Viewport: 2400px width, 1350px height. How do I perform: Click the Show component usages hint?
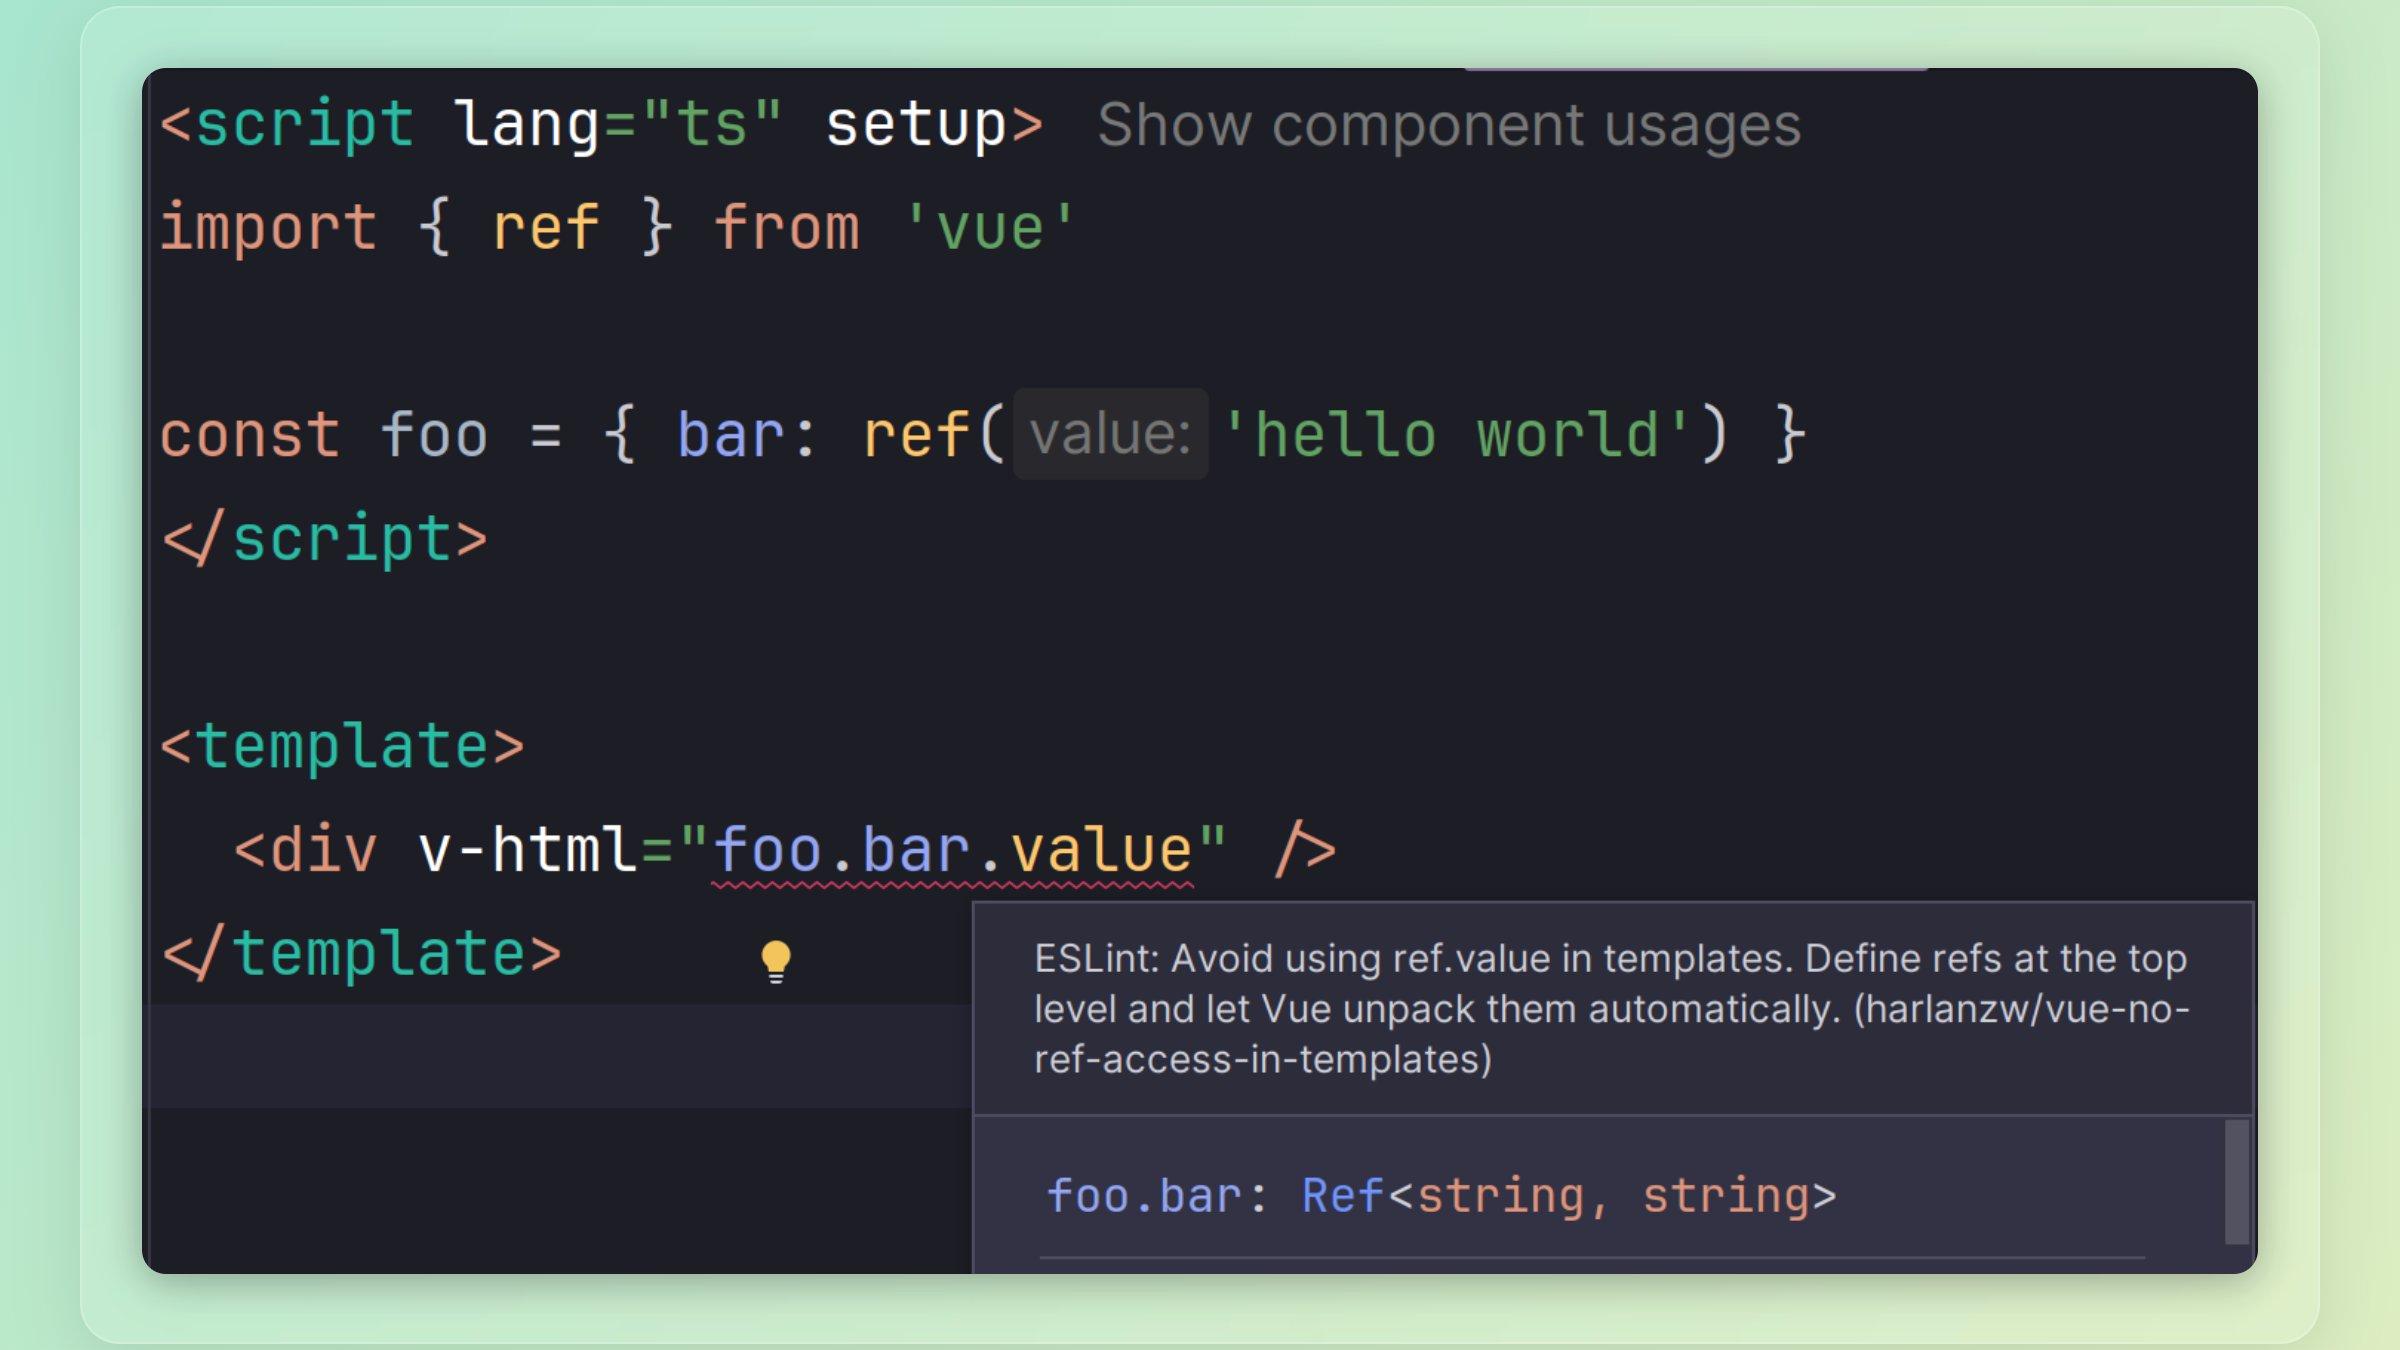click(x=1448, y=126)
